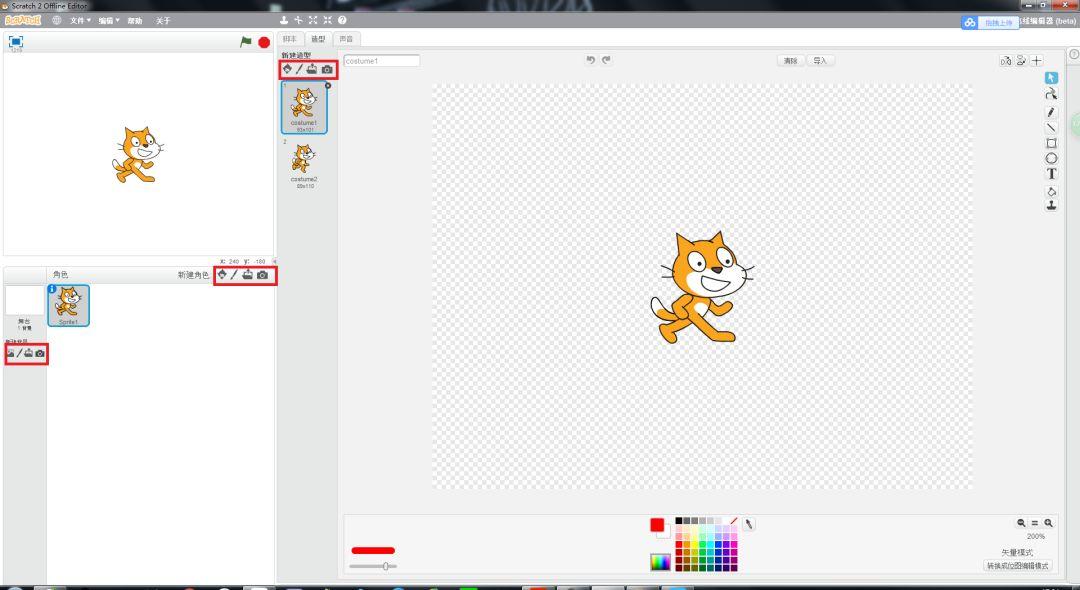Redo the paint edit
The image size is (1080, 590).
pos(606,60)
